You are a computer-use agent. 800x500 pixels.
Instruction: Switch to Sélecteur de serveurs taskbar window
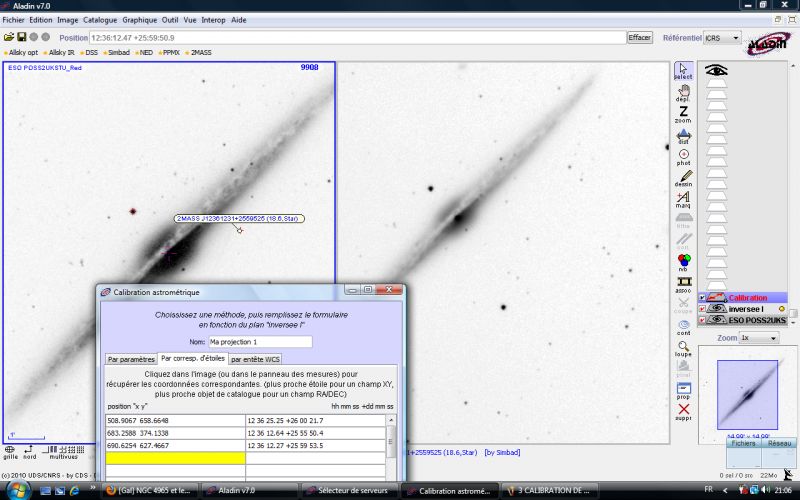click(x=349, y=491)
